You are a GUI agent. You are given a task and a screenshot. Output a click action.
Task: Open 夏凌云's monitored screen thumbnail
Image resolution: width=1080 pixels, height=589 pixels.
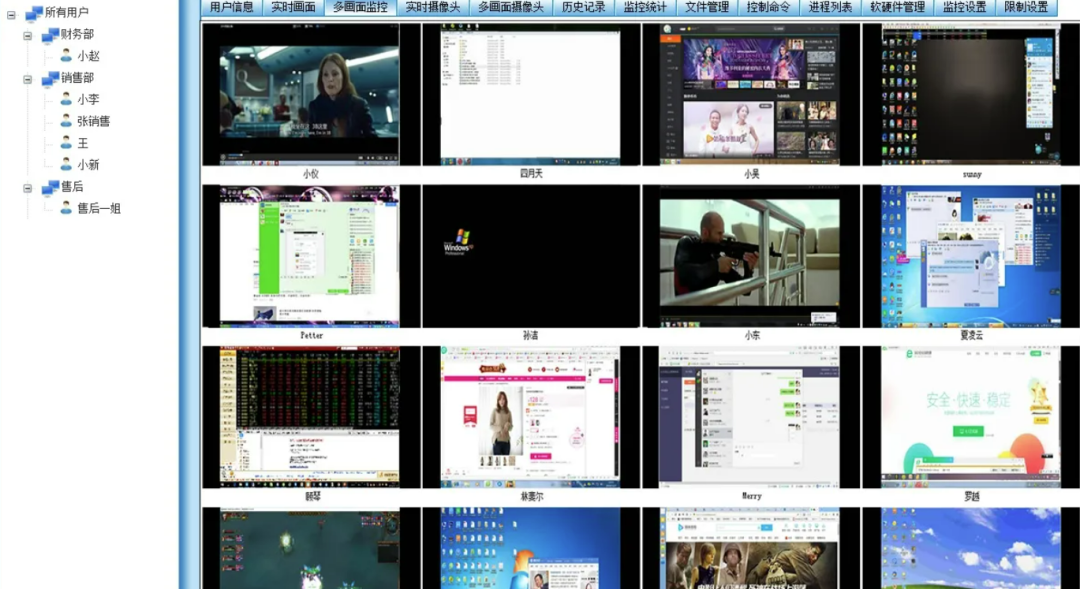click(x=971, y=256)
